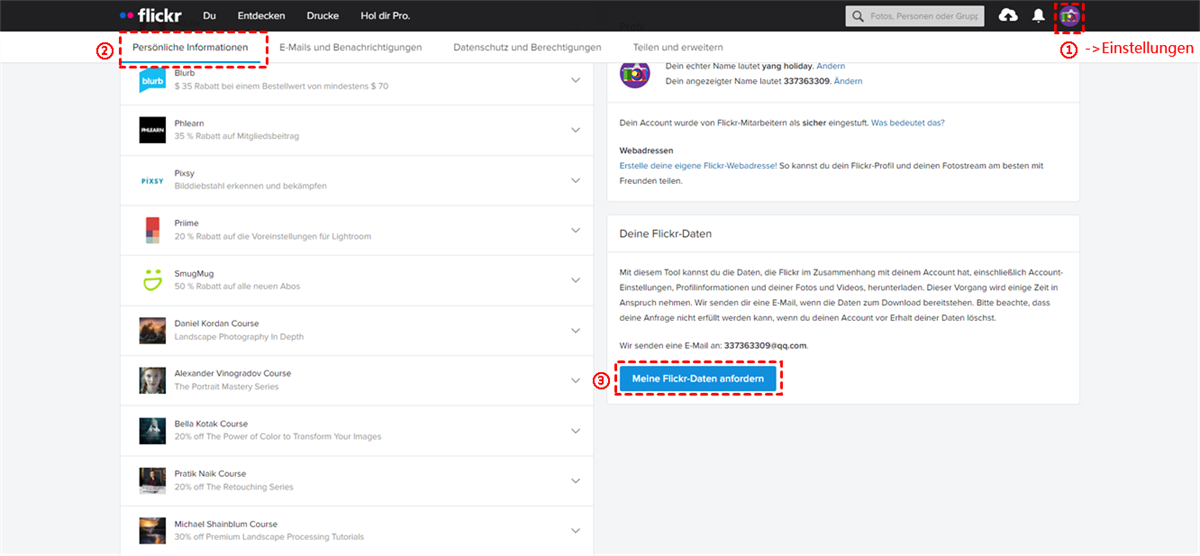The image size is (1200, 556).
Task: Switch to Persönliche Informationen tab
Action: coord(190,47)
